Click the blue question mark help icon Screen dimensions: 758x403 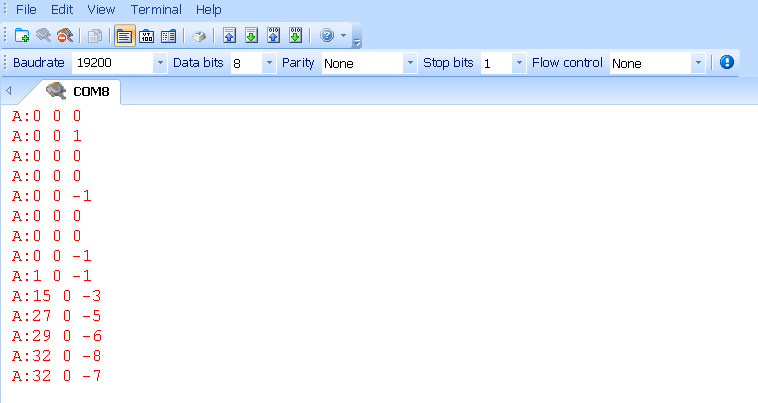click(327, 35)
